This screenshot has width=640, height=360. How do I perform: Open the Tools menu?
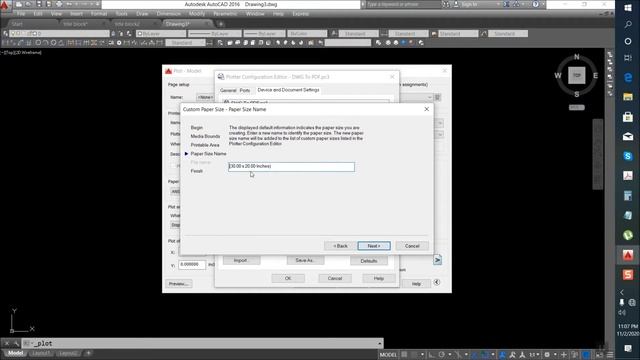pos(121,14)
